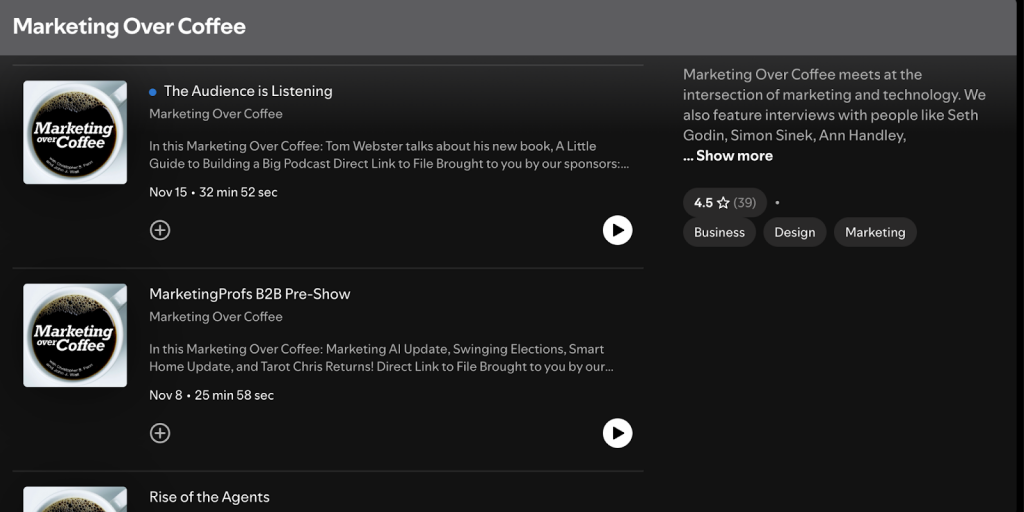This screenshot has width=1024, height=512.
Task: Open MarketingProfs B2B Pre-Show cover thumbnail
Action: click(75, 335)
